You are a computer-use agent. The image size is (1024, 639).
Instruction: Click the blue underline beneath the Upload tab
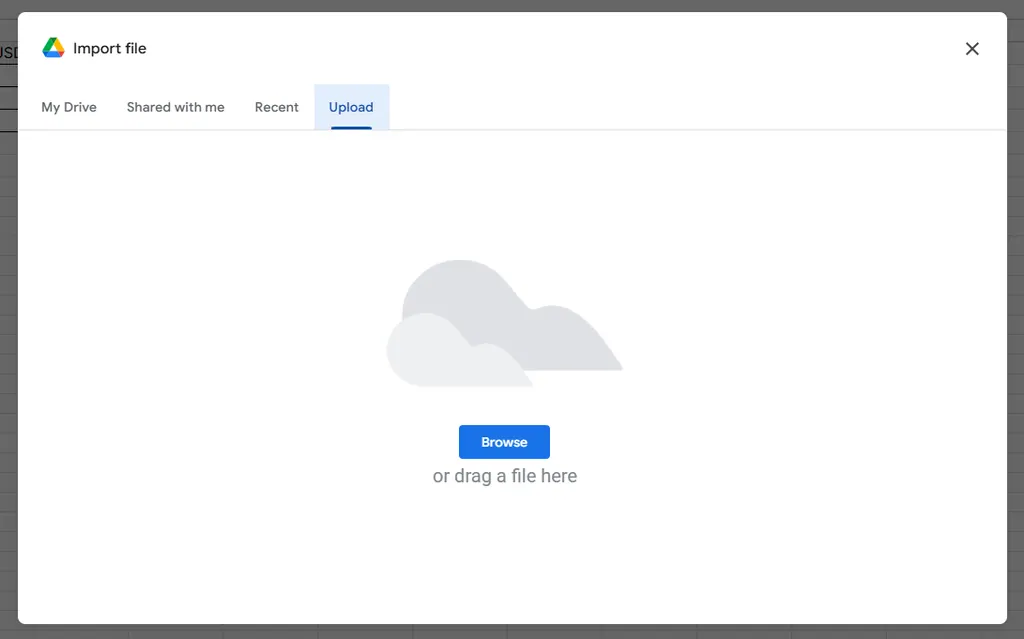click(351, 127)
